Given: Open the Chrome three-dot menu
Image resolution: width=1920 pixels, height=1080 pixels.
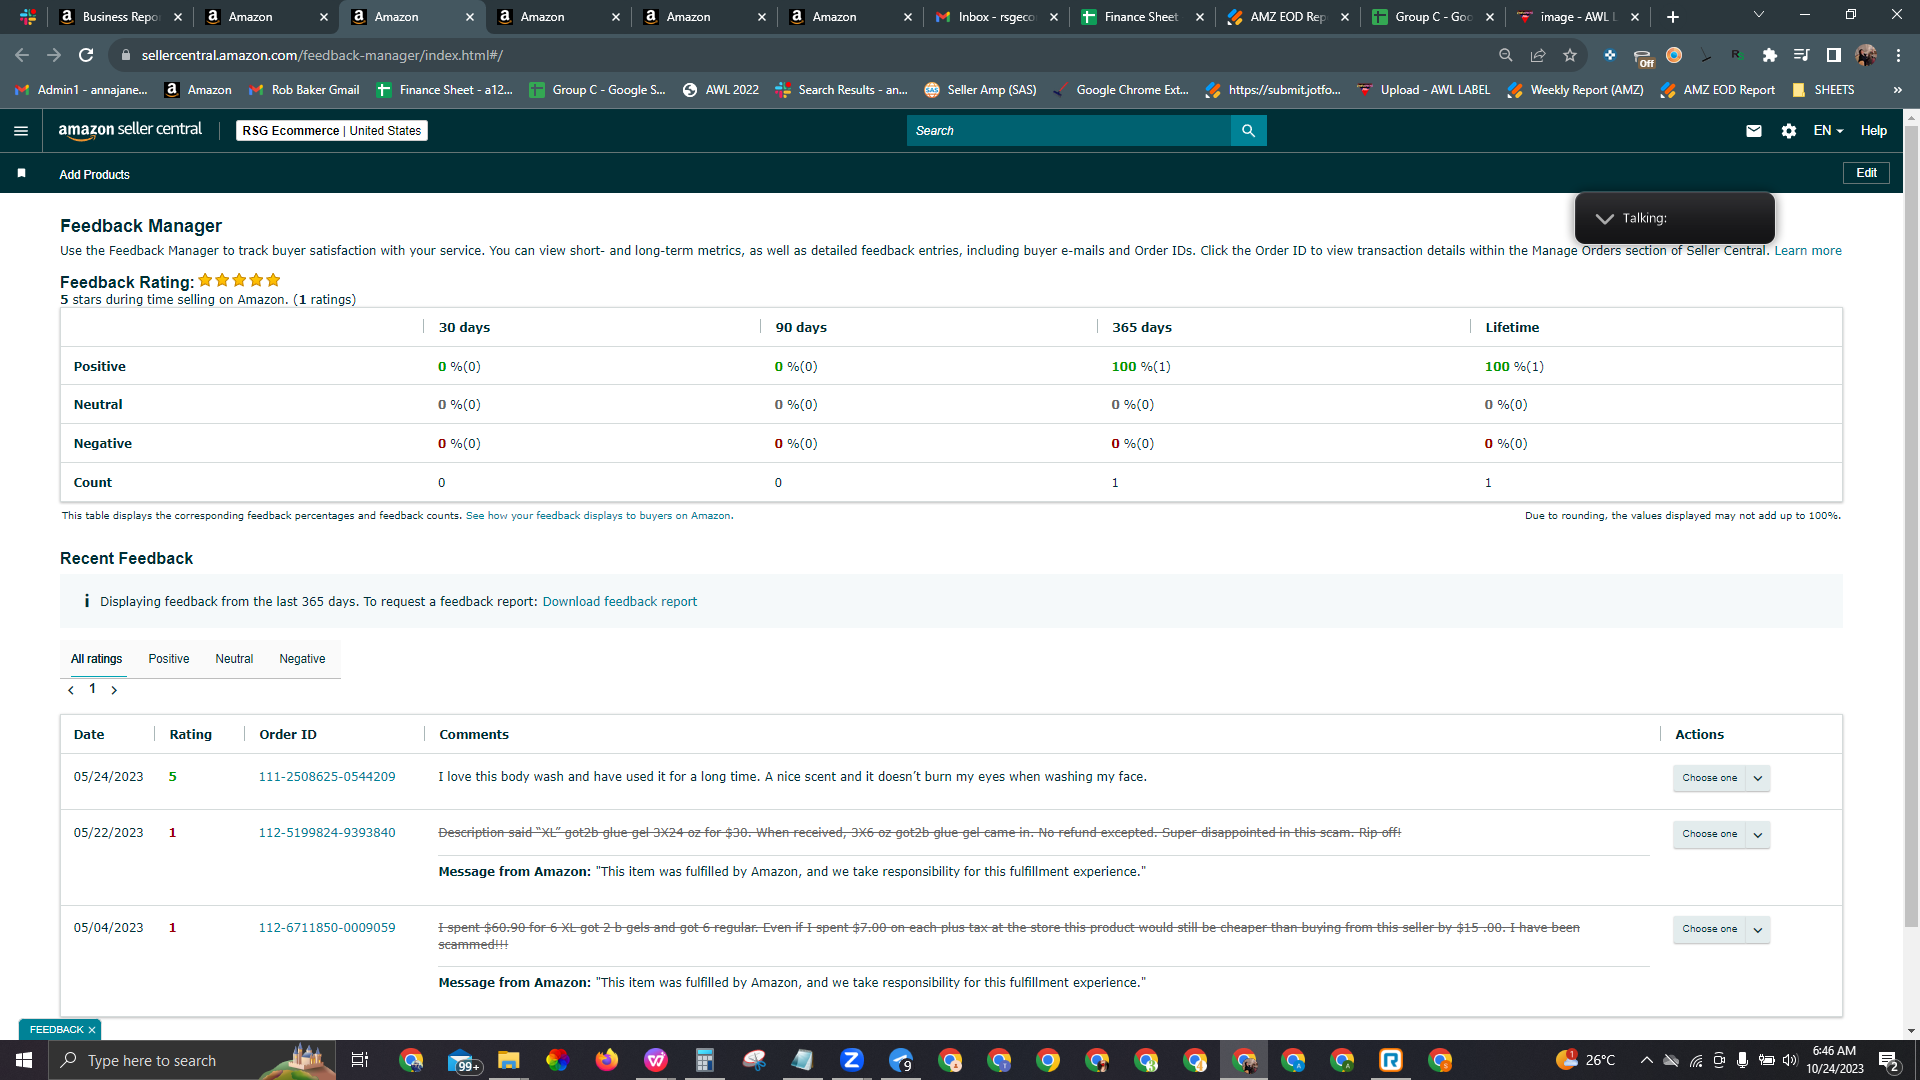Looking at the screenshot, I should coord(1898,55).
